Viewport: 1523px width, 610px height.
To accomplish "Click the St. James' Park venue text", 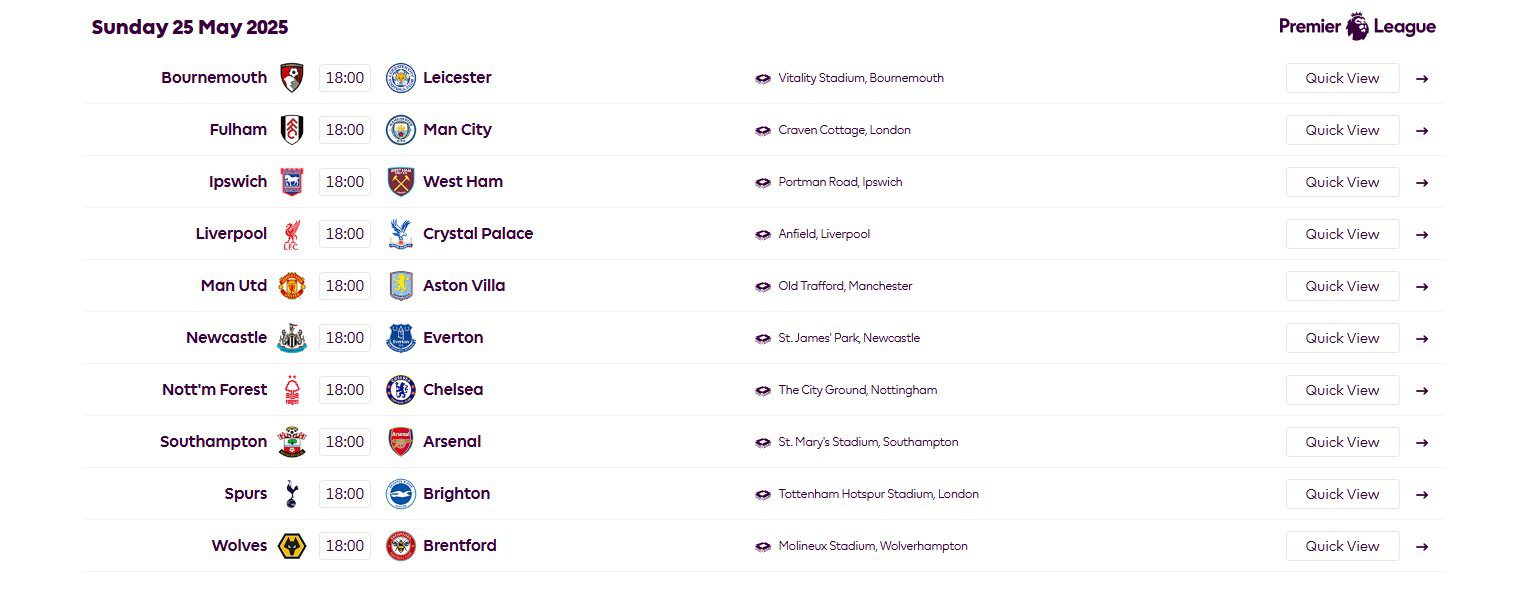I will [x=849, y=338].
